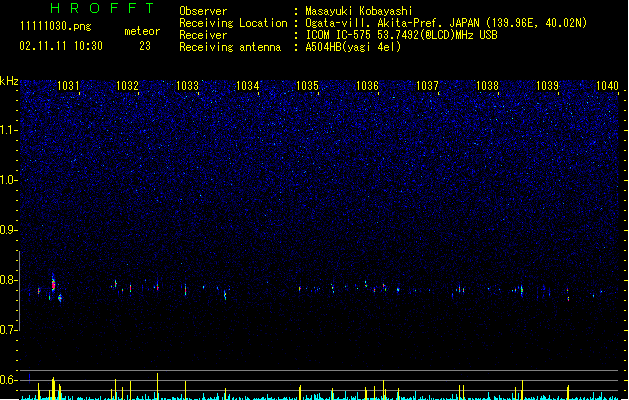Image resolution: width=629 pixels, height=400 pixels.
Task: Click the 0.9 frequency axis label
Action: 8,230
